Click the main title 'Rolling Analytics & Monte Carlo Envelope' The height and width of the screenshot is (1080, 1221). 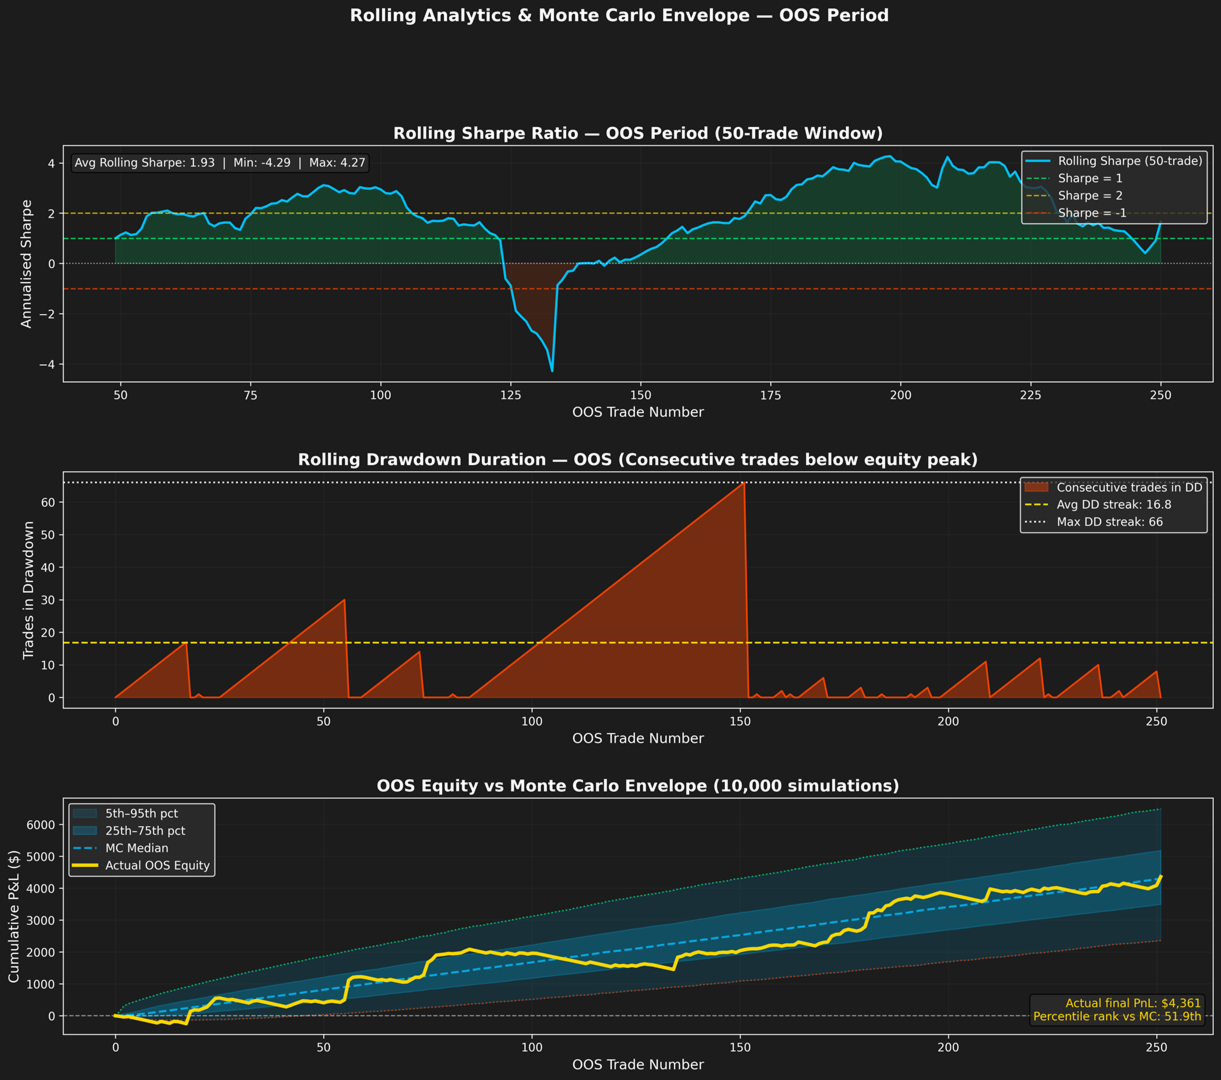[x=619, y=16]
